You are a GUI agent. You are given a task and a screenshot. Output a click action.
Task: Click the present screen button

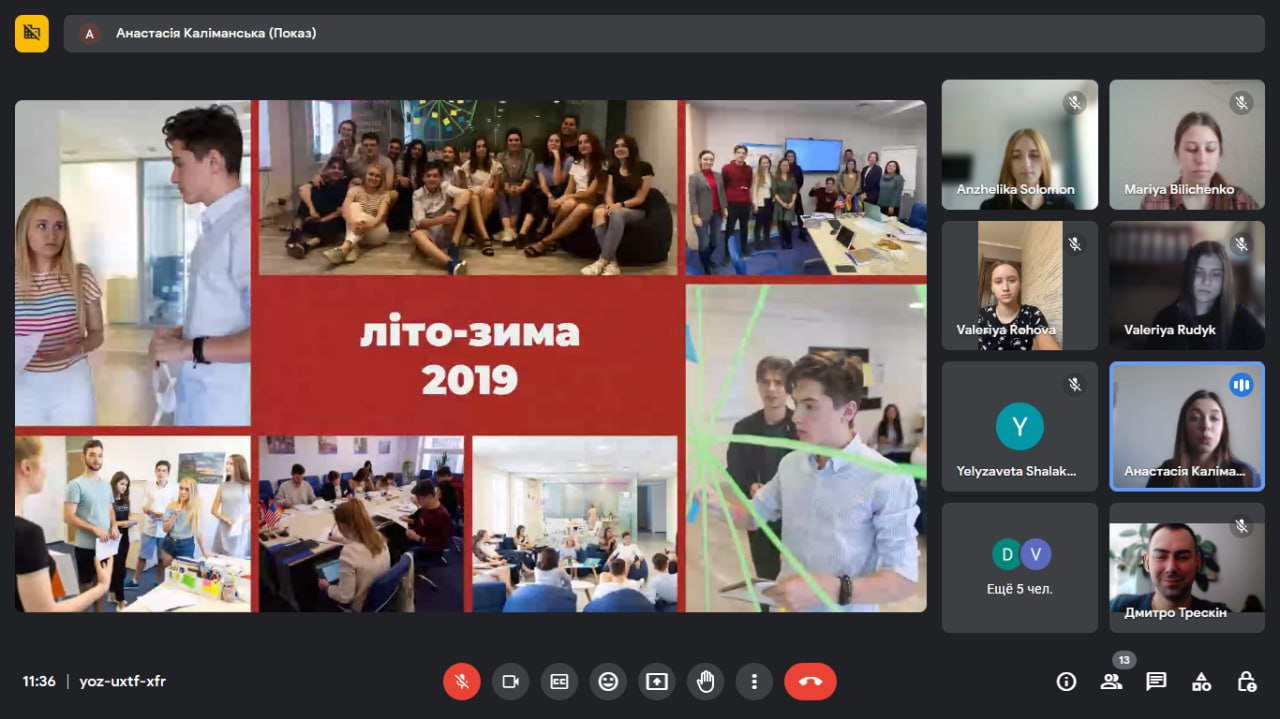click(657, 681)
